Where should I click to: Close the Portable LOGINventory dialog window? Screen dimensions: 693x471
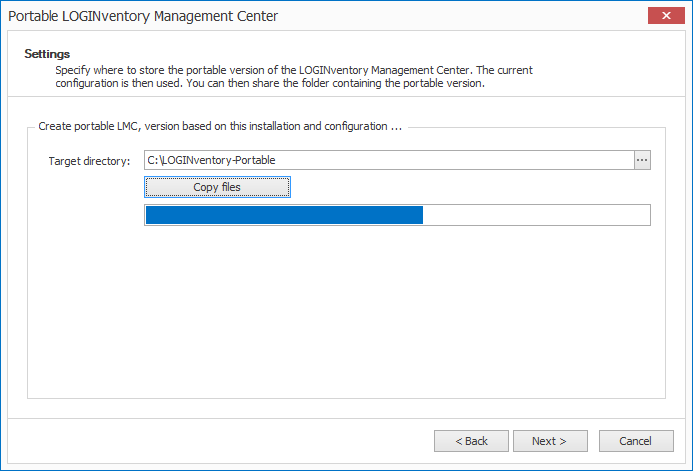point(666,15)
